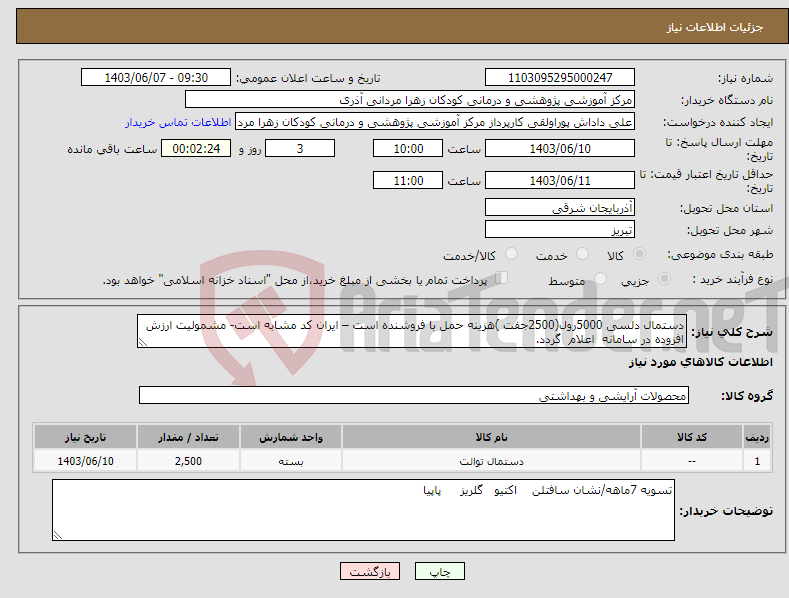Click the buyer notes text area
The image size is (789, 598).
pyautogui.click(x=363, y=510)
